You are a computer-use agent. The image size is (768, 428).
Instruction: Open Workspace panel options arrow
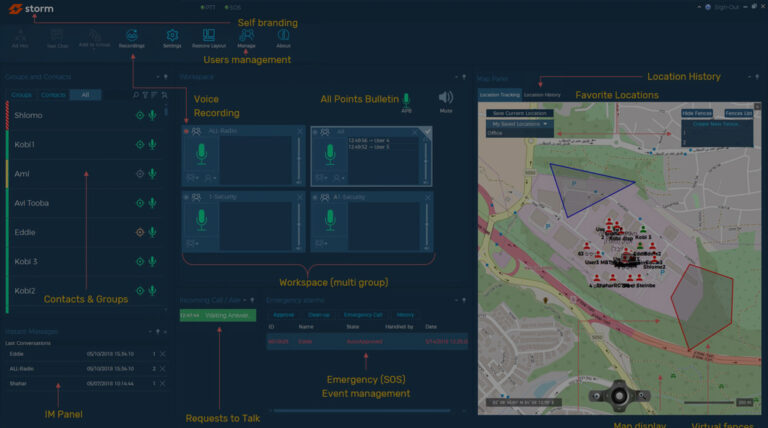coord(456,77)
